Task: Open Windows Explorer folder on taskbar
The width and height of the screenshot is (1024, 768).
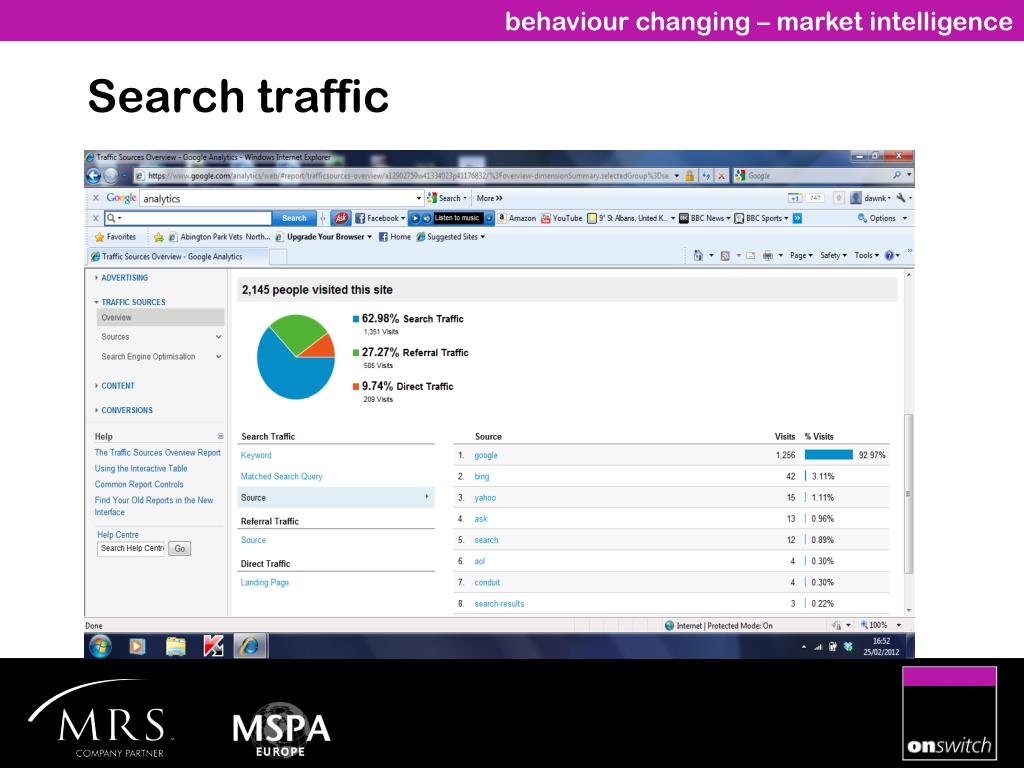Action: click(175, 647)
